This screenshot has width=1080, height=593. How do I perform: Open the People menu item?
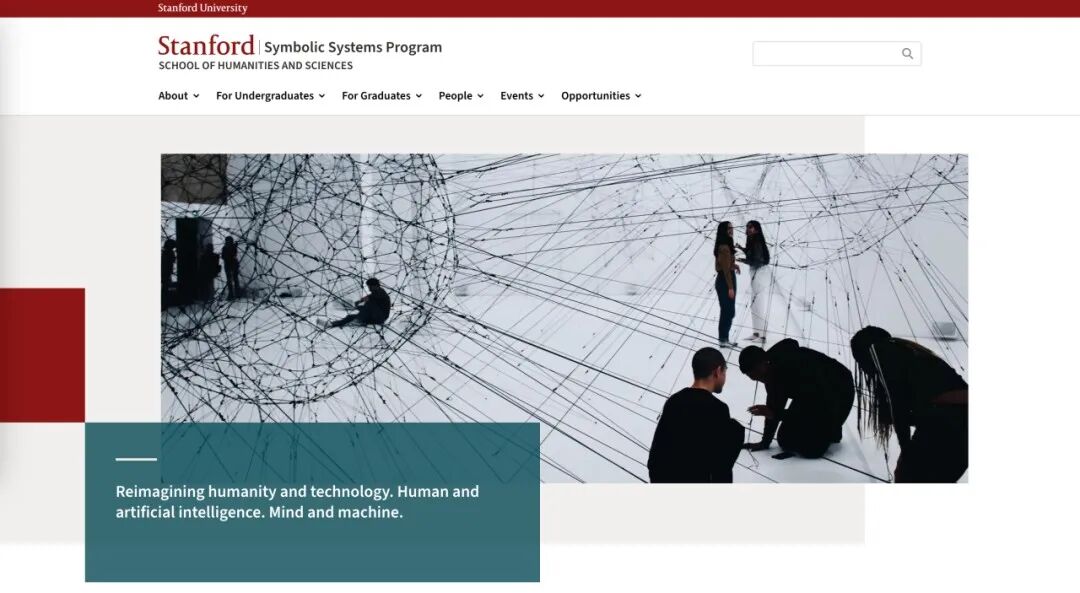coord(455,96)
